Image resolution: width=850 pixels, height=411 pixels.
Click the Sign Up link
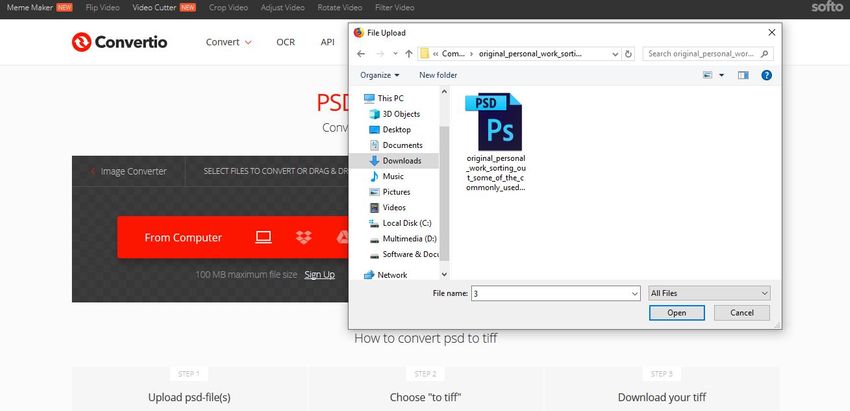click(x=319, y=274)
